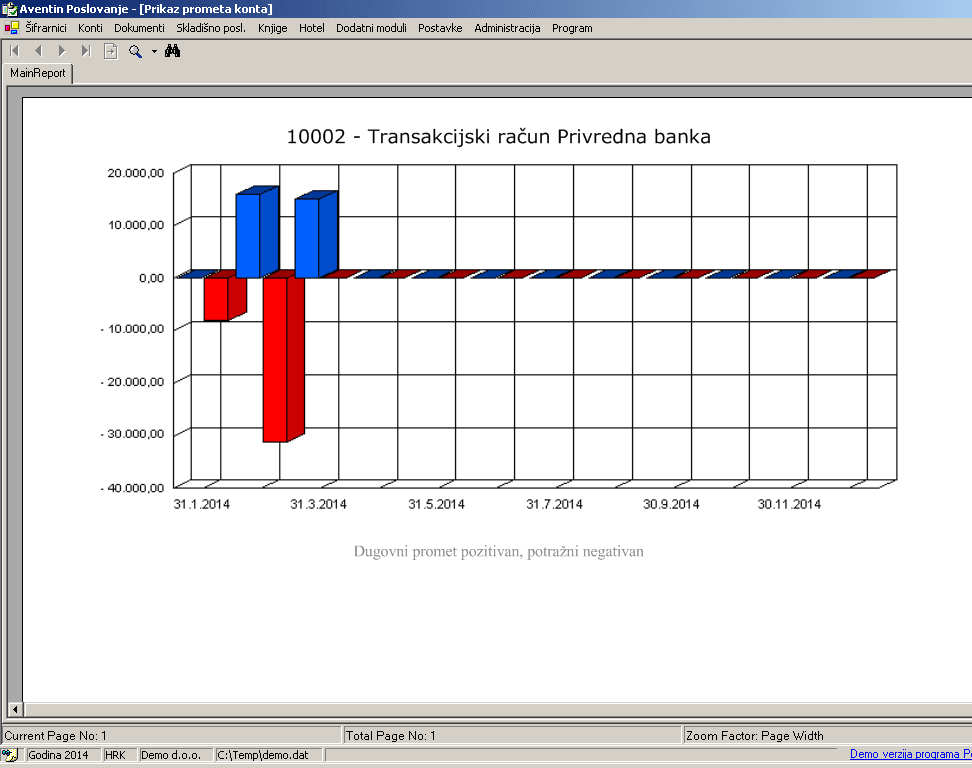Screen dimensions: 972x768
Task: Open the Šifrarnici menu
Action: point(46,28)
